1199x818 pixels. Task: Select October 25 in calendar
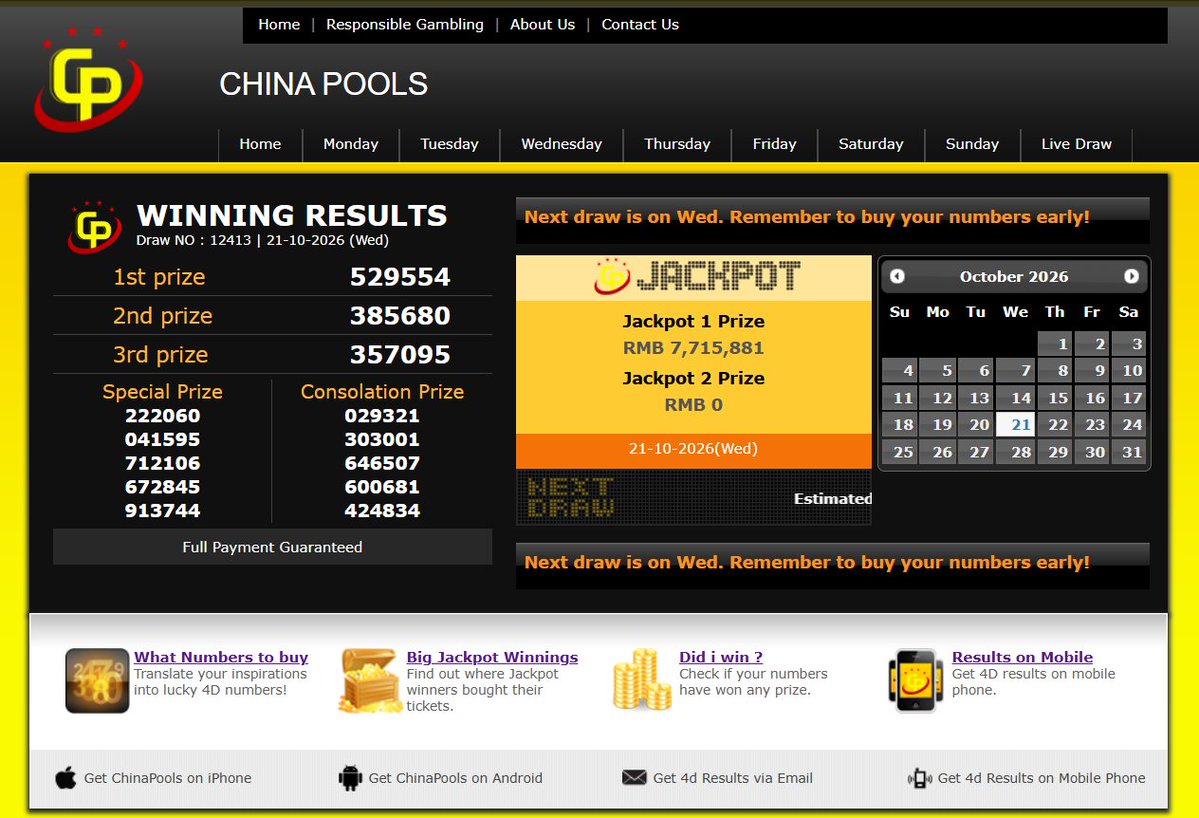point(900,452)
